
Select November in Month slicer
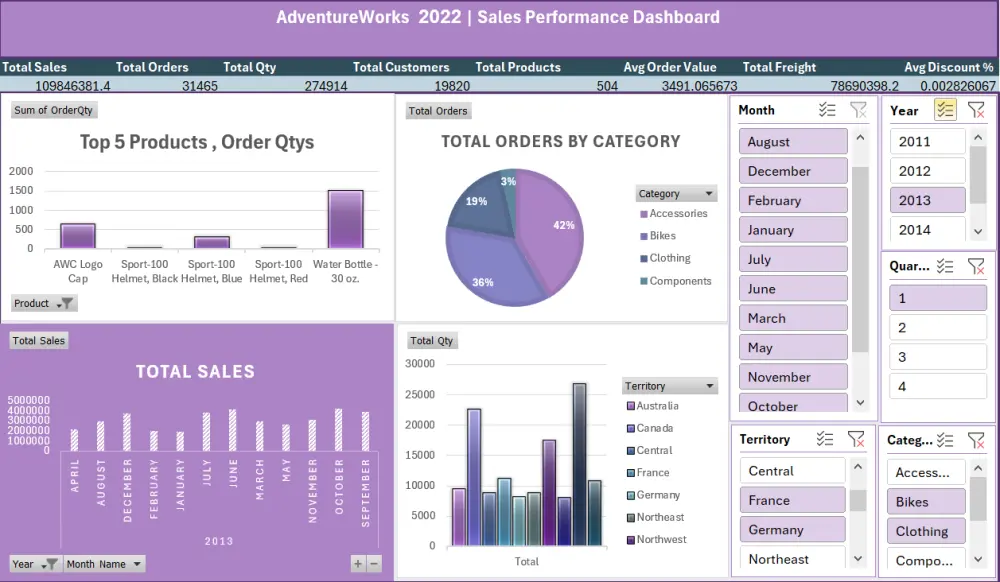pyautogui.click(x=793, y=377)
